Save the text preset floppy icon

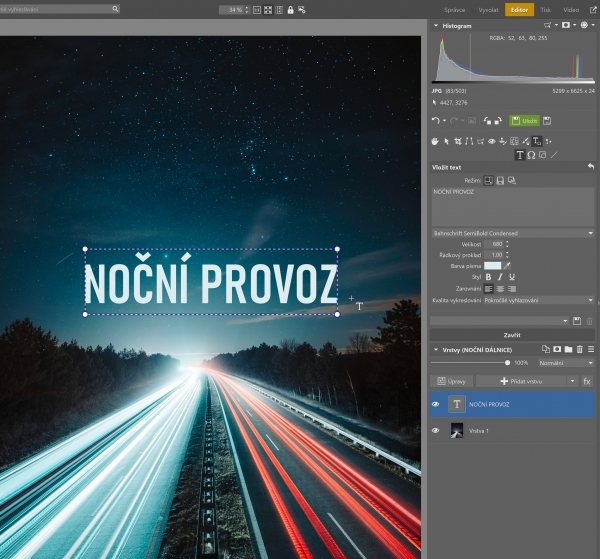pos(577,321)
